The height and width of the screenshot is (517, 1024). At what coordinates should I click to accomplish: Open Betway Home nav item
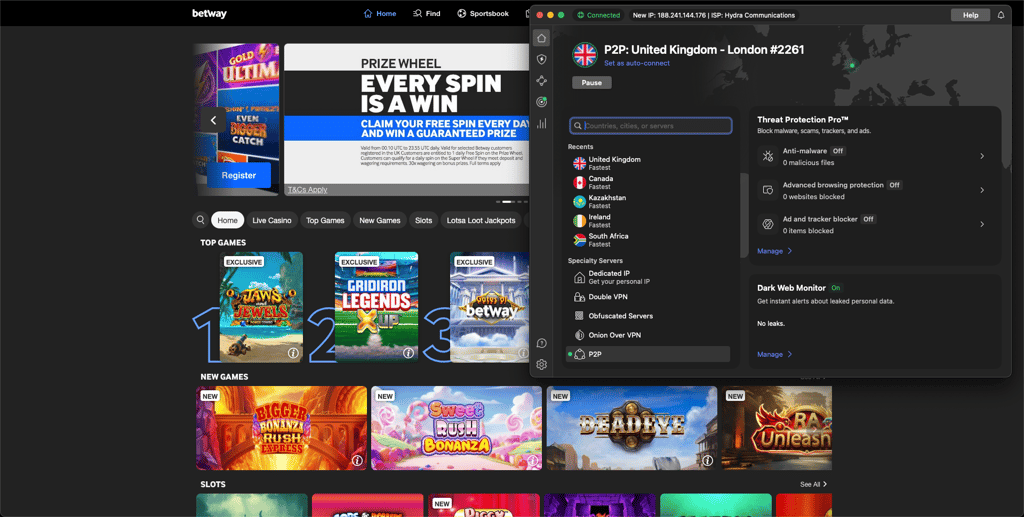pyautogui.click(x=380, y=13)
